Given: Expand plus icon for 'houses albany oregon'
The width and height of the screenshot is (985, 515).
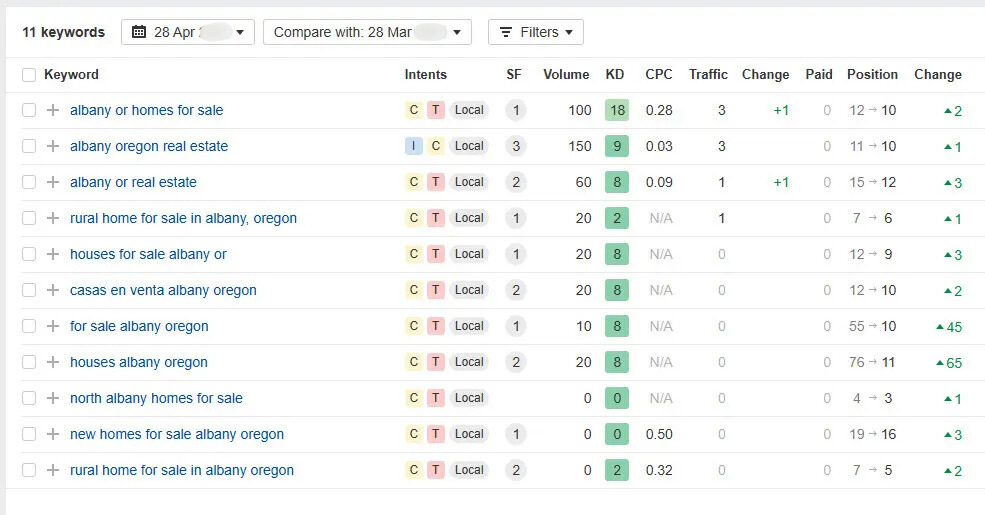Looking at the screenshot, I should tap(53, 362).
